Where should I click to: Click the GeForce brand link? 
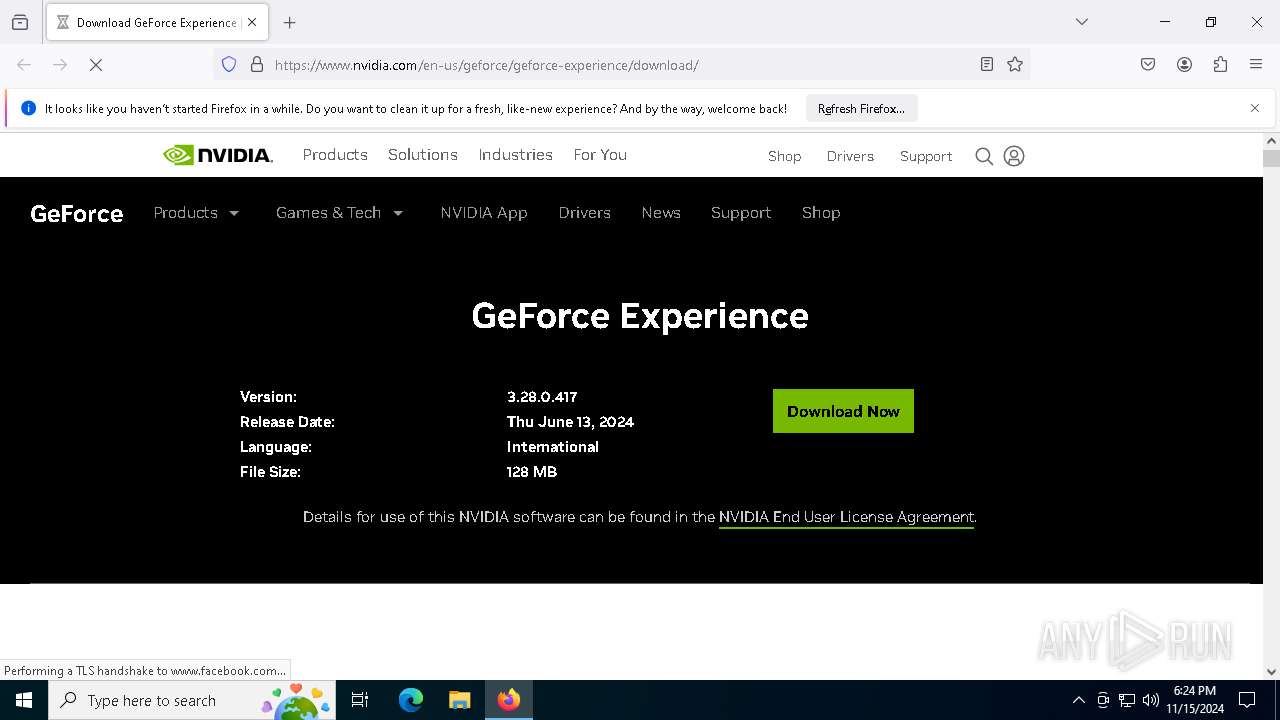(77, 213)
